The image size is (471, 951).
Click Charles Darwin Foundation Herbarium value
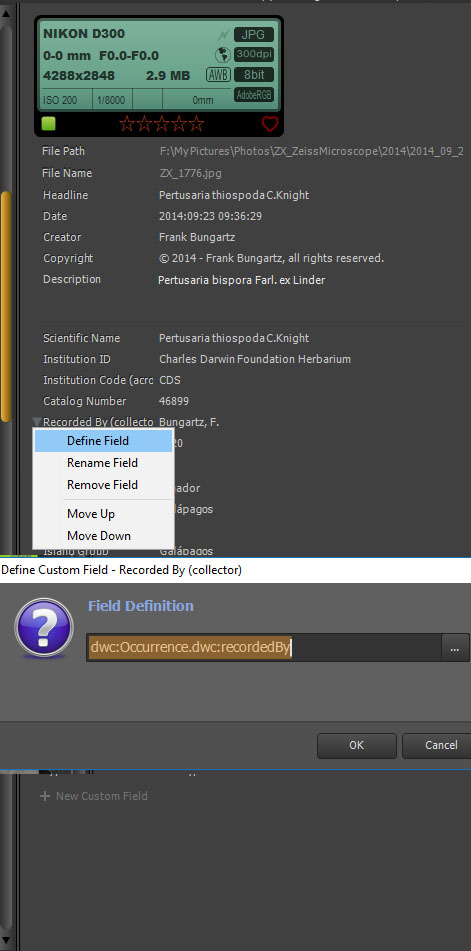[x=255, y=359]
